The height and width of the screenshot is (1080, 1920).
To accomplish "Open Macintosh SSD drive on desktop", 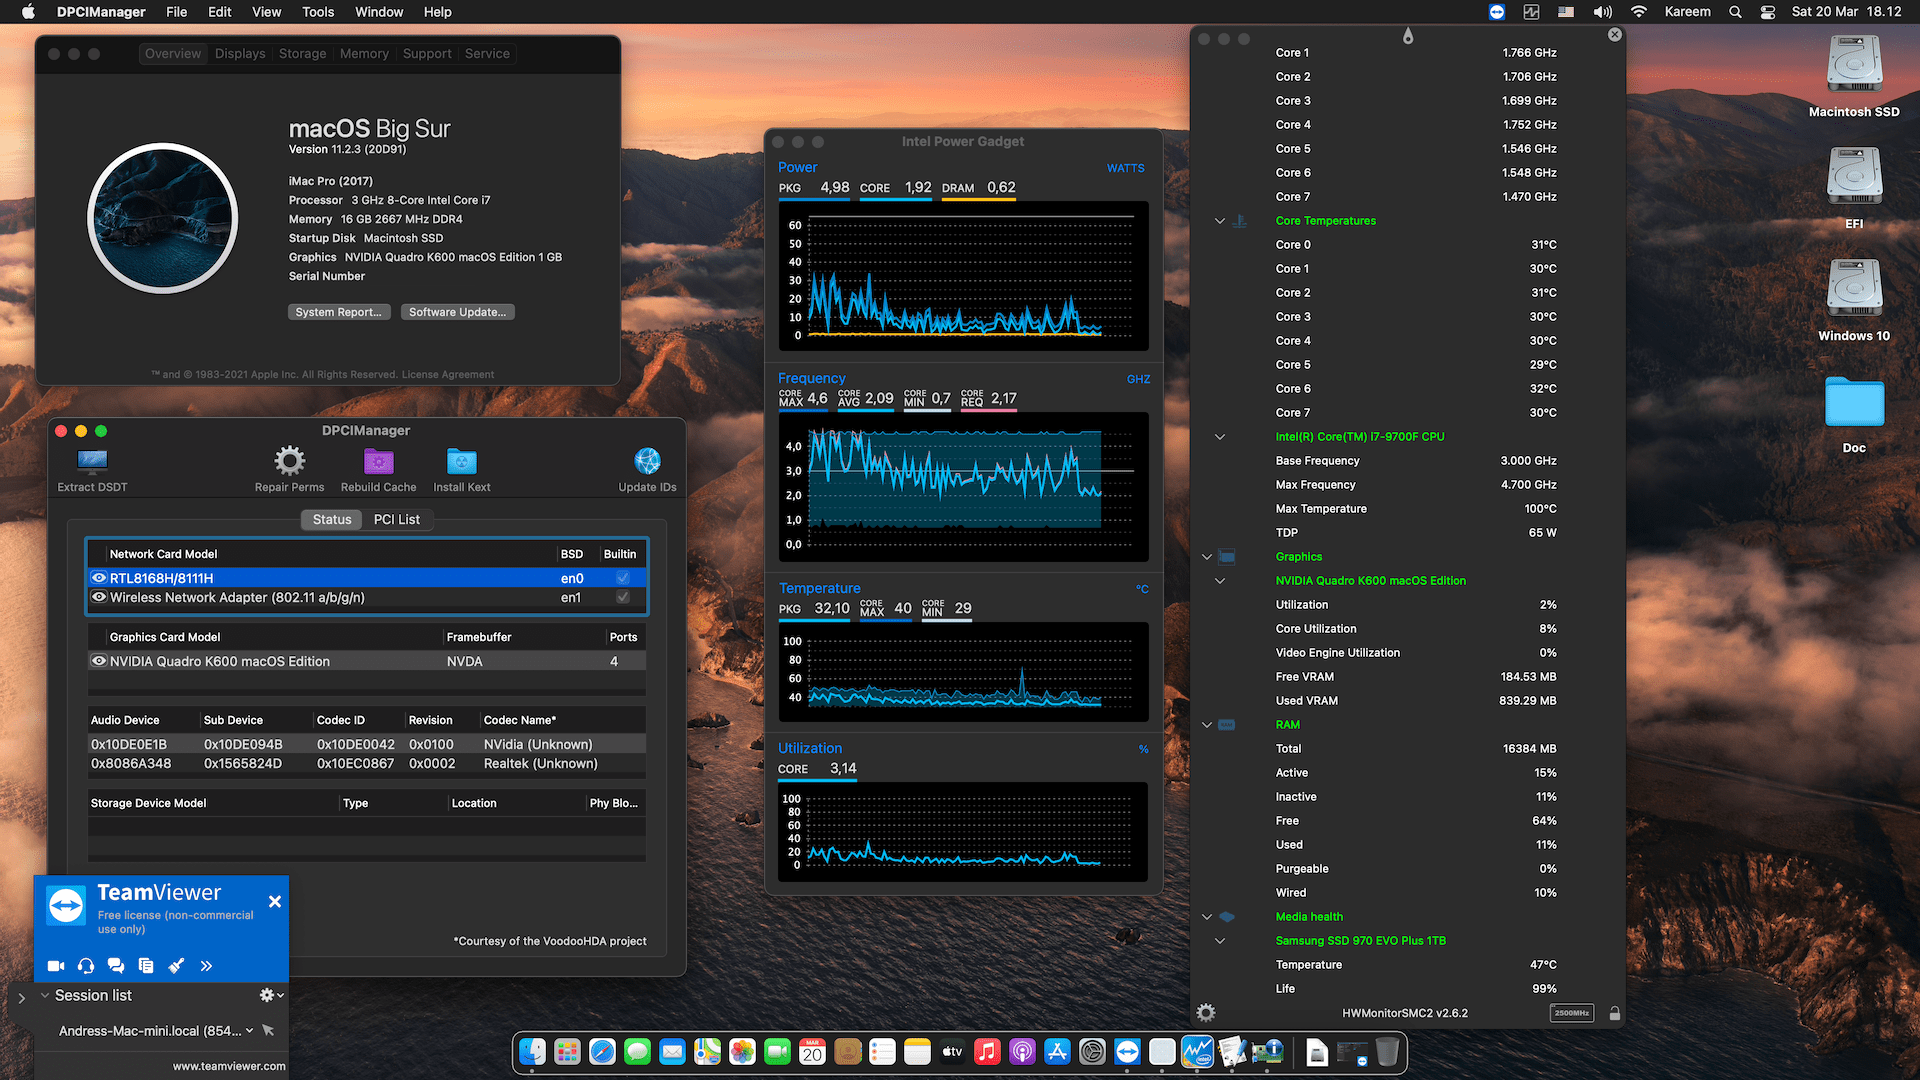I will coord(1854,65).
